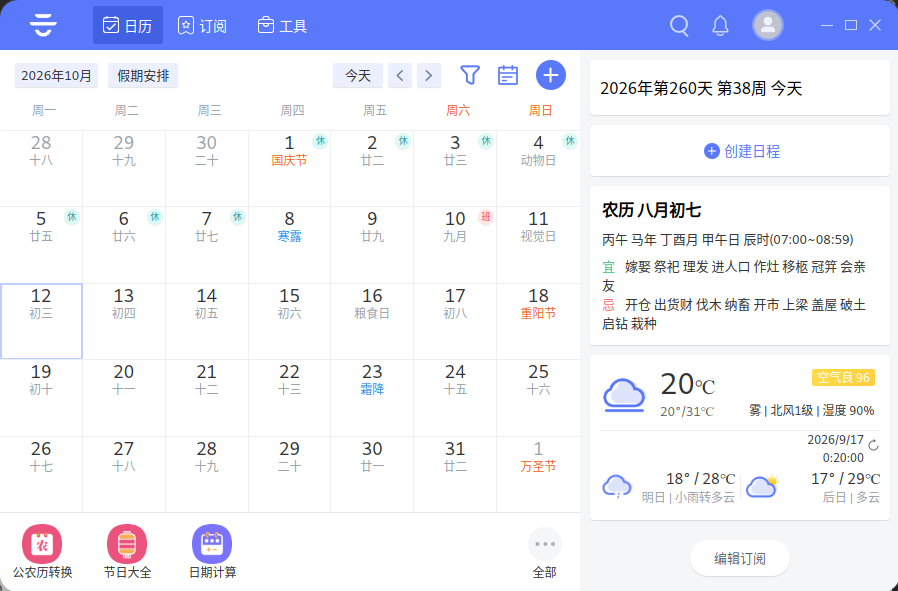Select October 1 国庆节

tap(289, 168)
